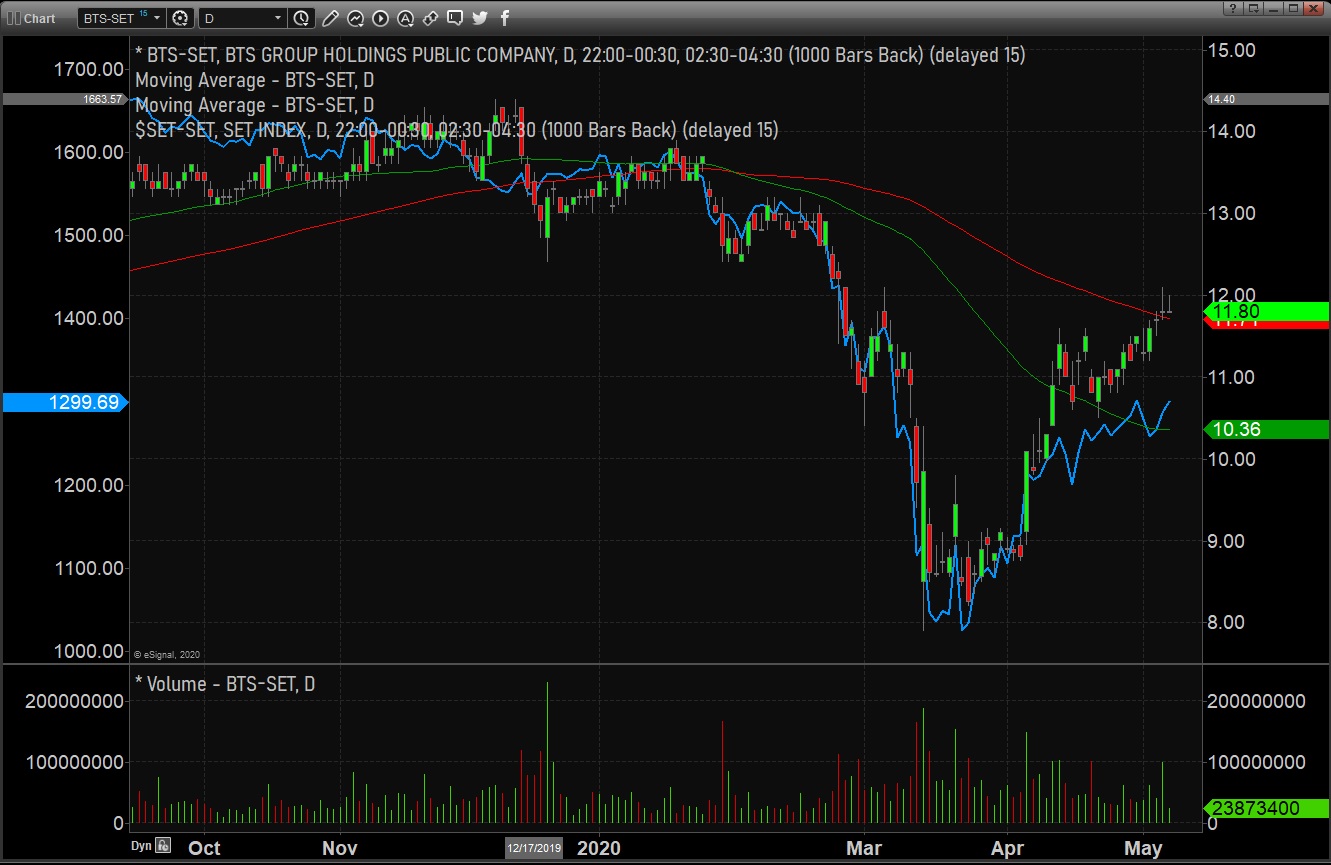The height and width of the screenshot is (865, 1331).
Task: Click the Nov label on time axis
Action: [x=339, y=848]
